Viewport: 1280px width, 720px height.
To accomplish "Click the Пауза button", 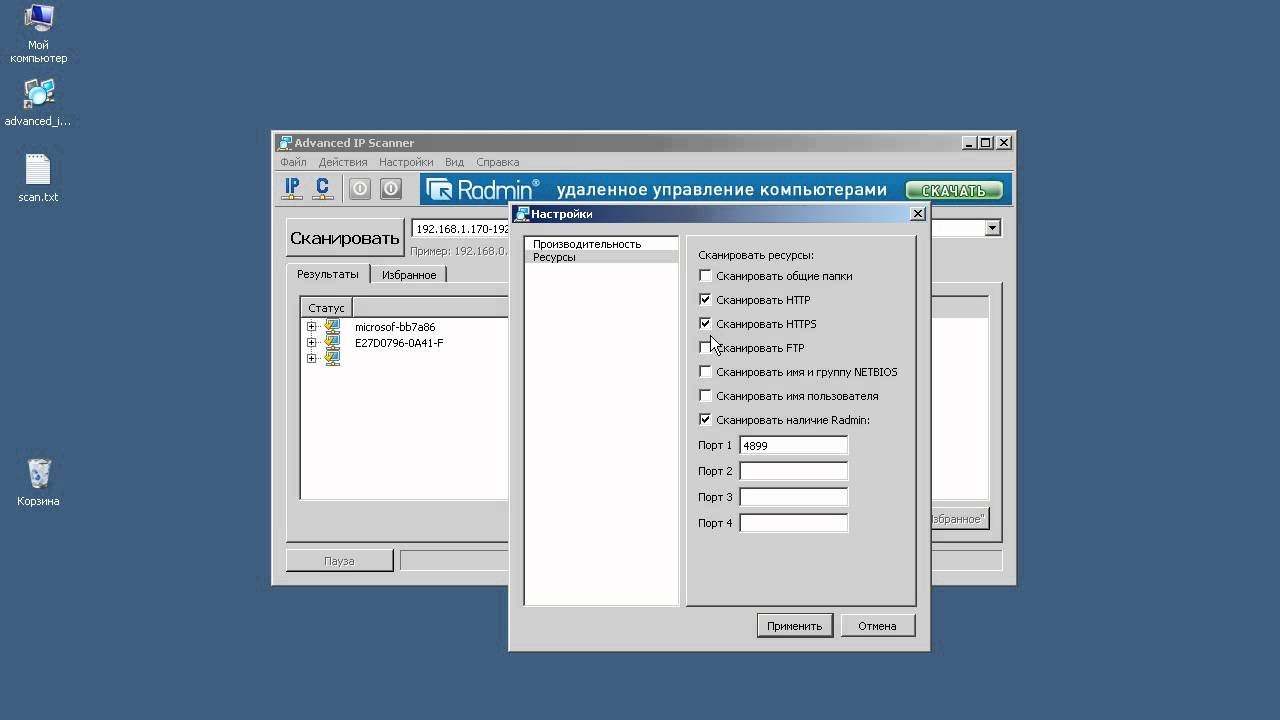I will 339,561.
